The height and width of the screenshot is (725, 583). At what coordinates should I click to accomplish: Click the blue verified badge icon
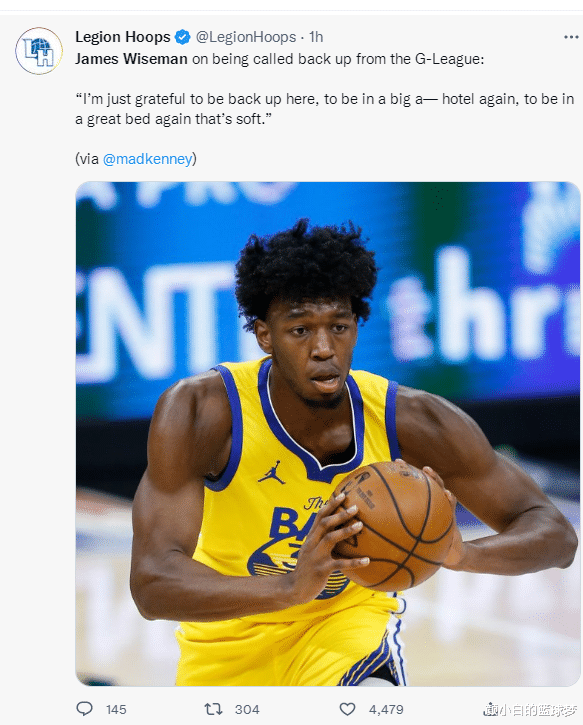(183, 37)
